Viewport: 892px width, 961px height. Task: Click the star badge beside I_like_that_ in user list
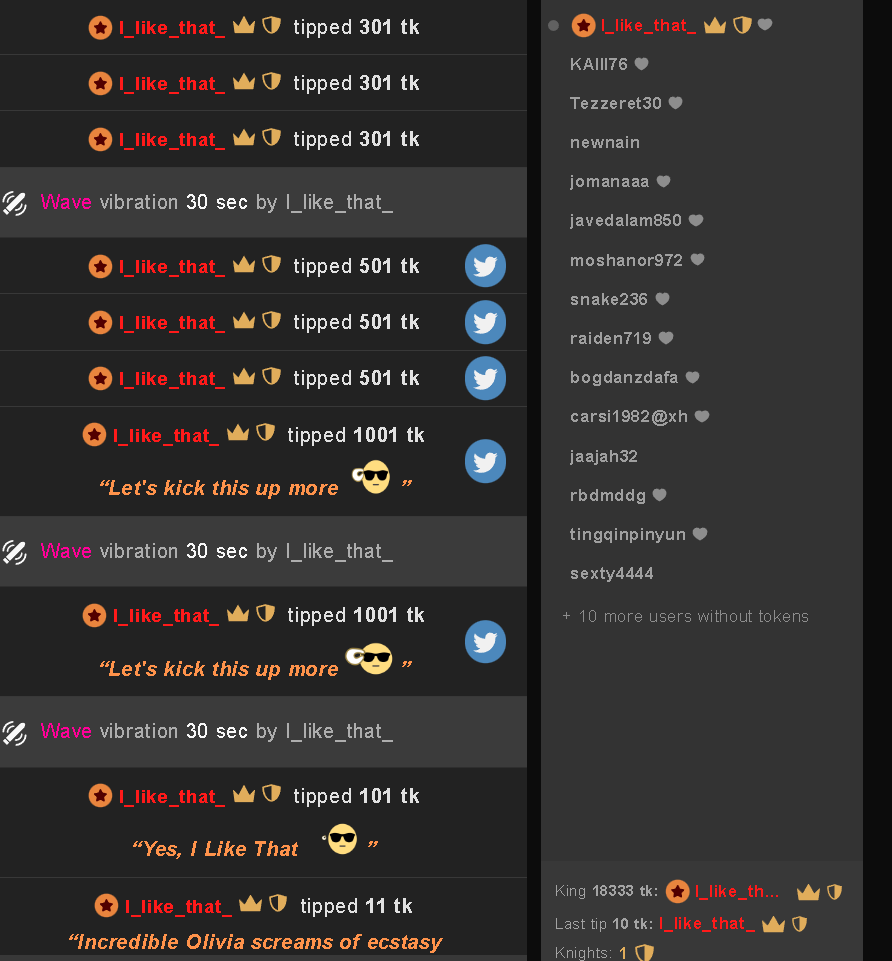pyautogui.click(x=583, y=26)
